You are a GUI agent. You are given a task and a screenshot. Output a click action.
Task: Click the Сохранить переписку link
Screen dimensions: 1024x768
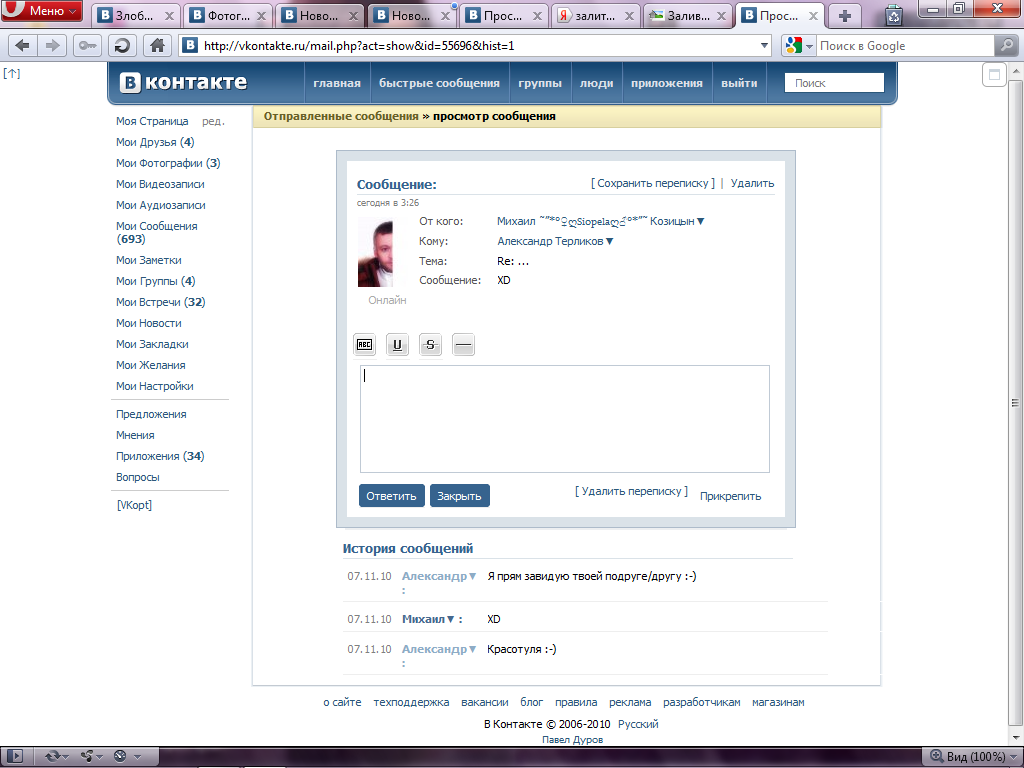pos(652,184)
